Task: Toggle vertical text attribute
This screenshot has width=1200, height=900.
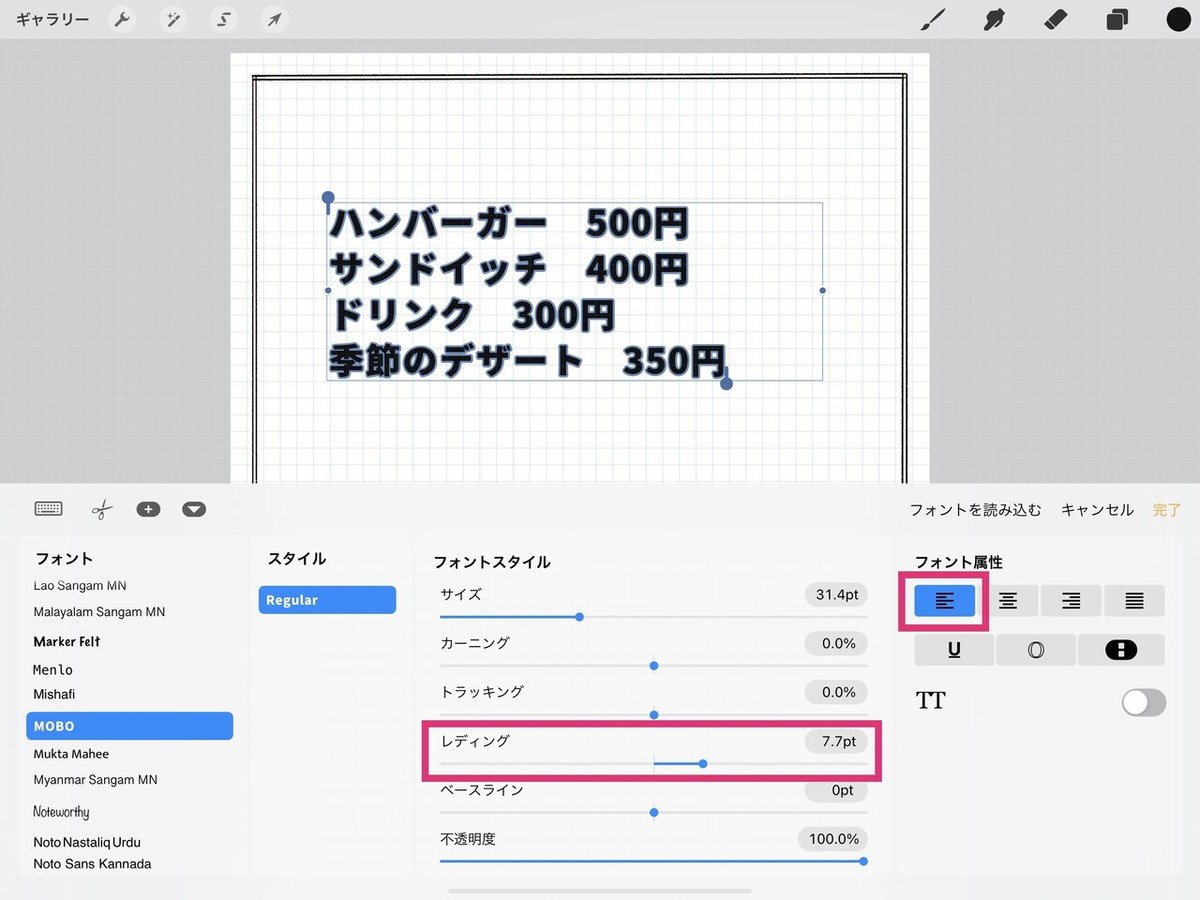Action: pyautogui.click(x=1121, y=650)
